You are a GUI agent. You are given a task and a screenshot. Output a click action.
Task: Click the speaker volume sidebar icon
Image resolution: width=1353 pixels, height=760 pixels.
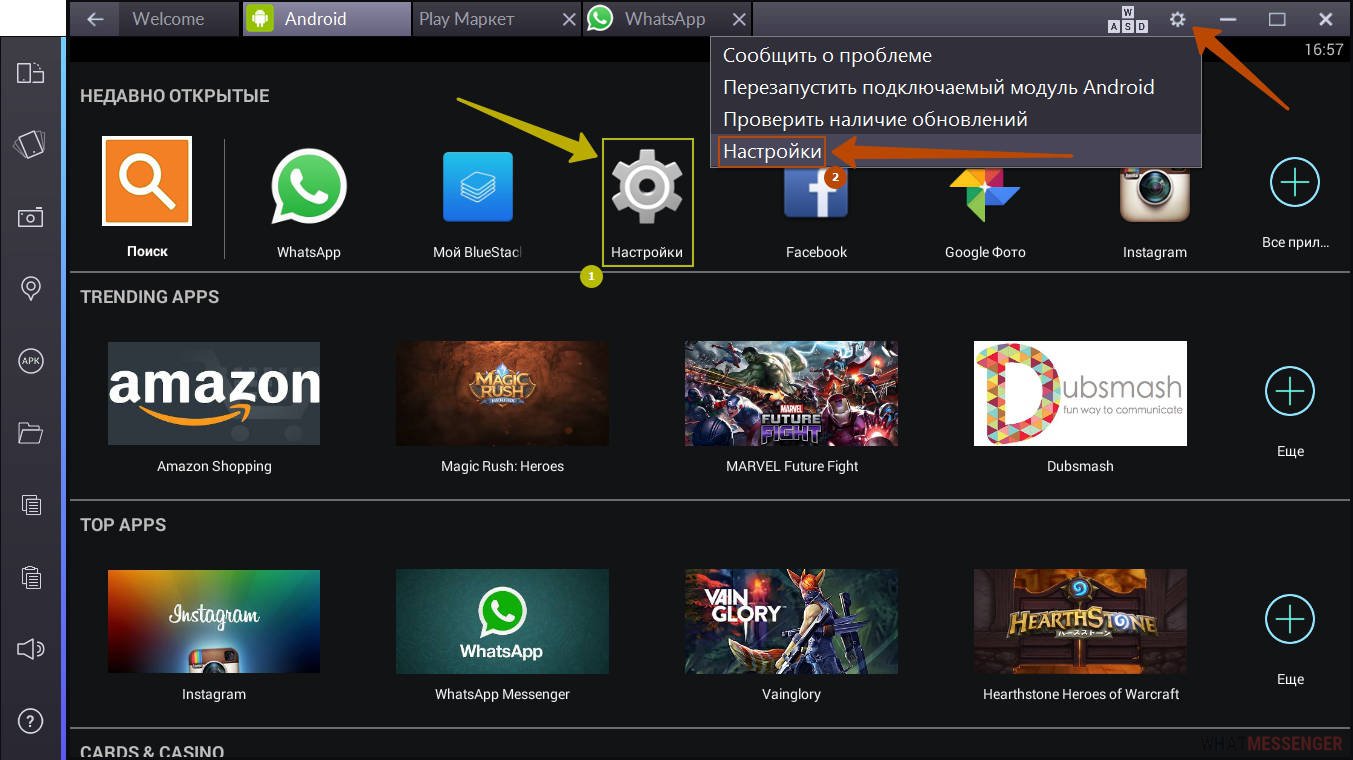31,649
